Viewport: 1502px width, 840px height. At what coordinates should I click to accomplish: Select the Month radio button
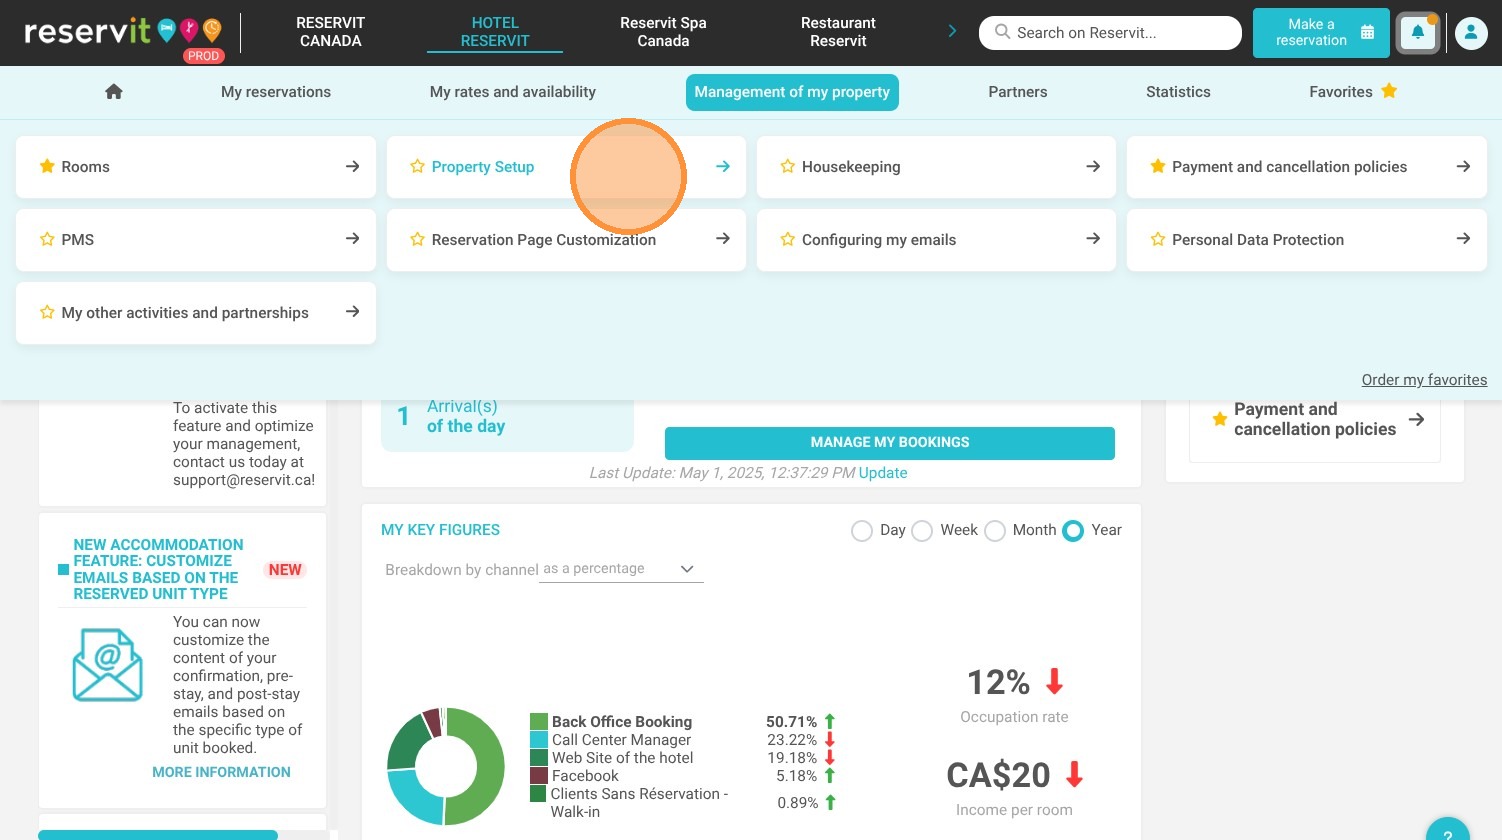tap(995, 531)
